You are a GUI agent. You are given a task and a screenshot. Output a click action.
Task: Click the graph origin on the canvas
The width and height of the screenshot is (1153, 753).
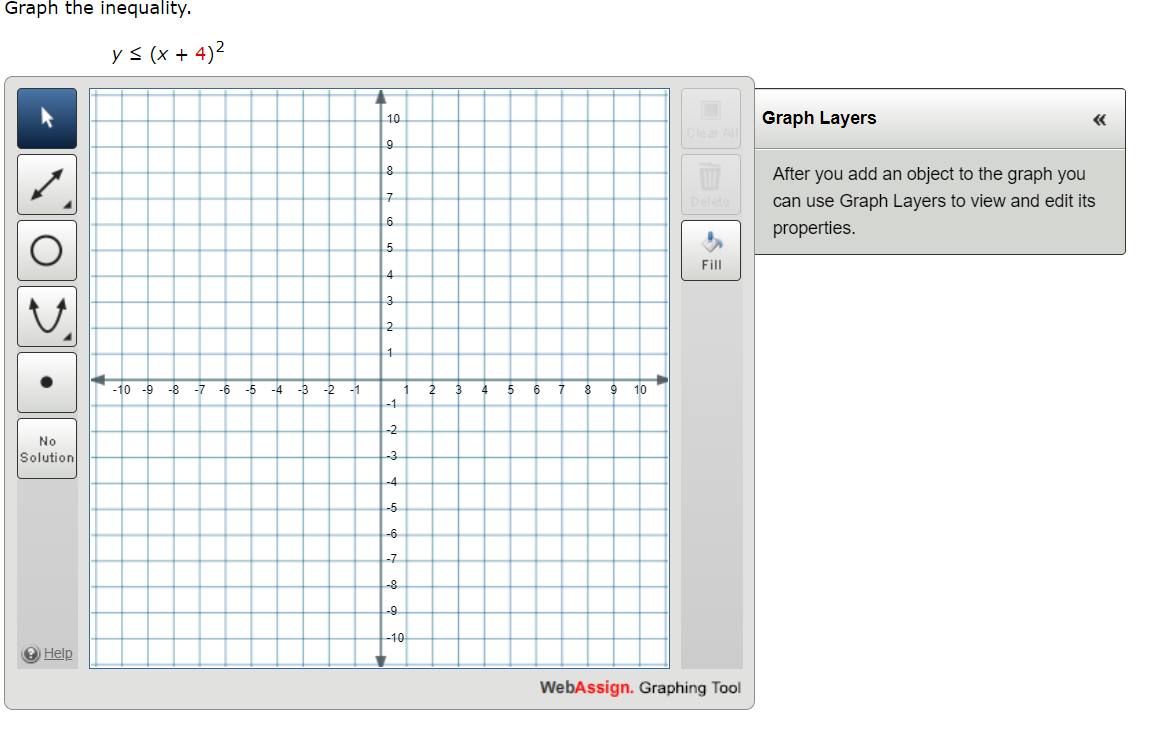point(380,378)
